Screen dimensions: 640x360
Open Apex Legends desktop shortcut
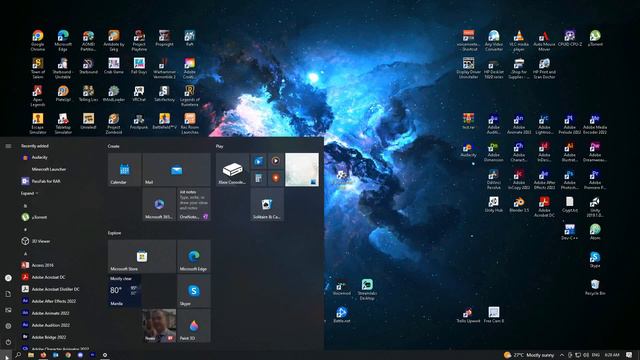click(x=38, y=96)
